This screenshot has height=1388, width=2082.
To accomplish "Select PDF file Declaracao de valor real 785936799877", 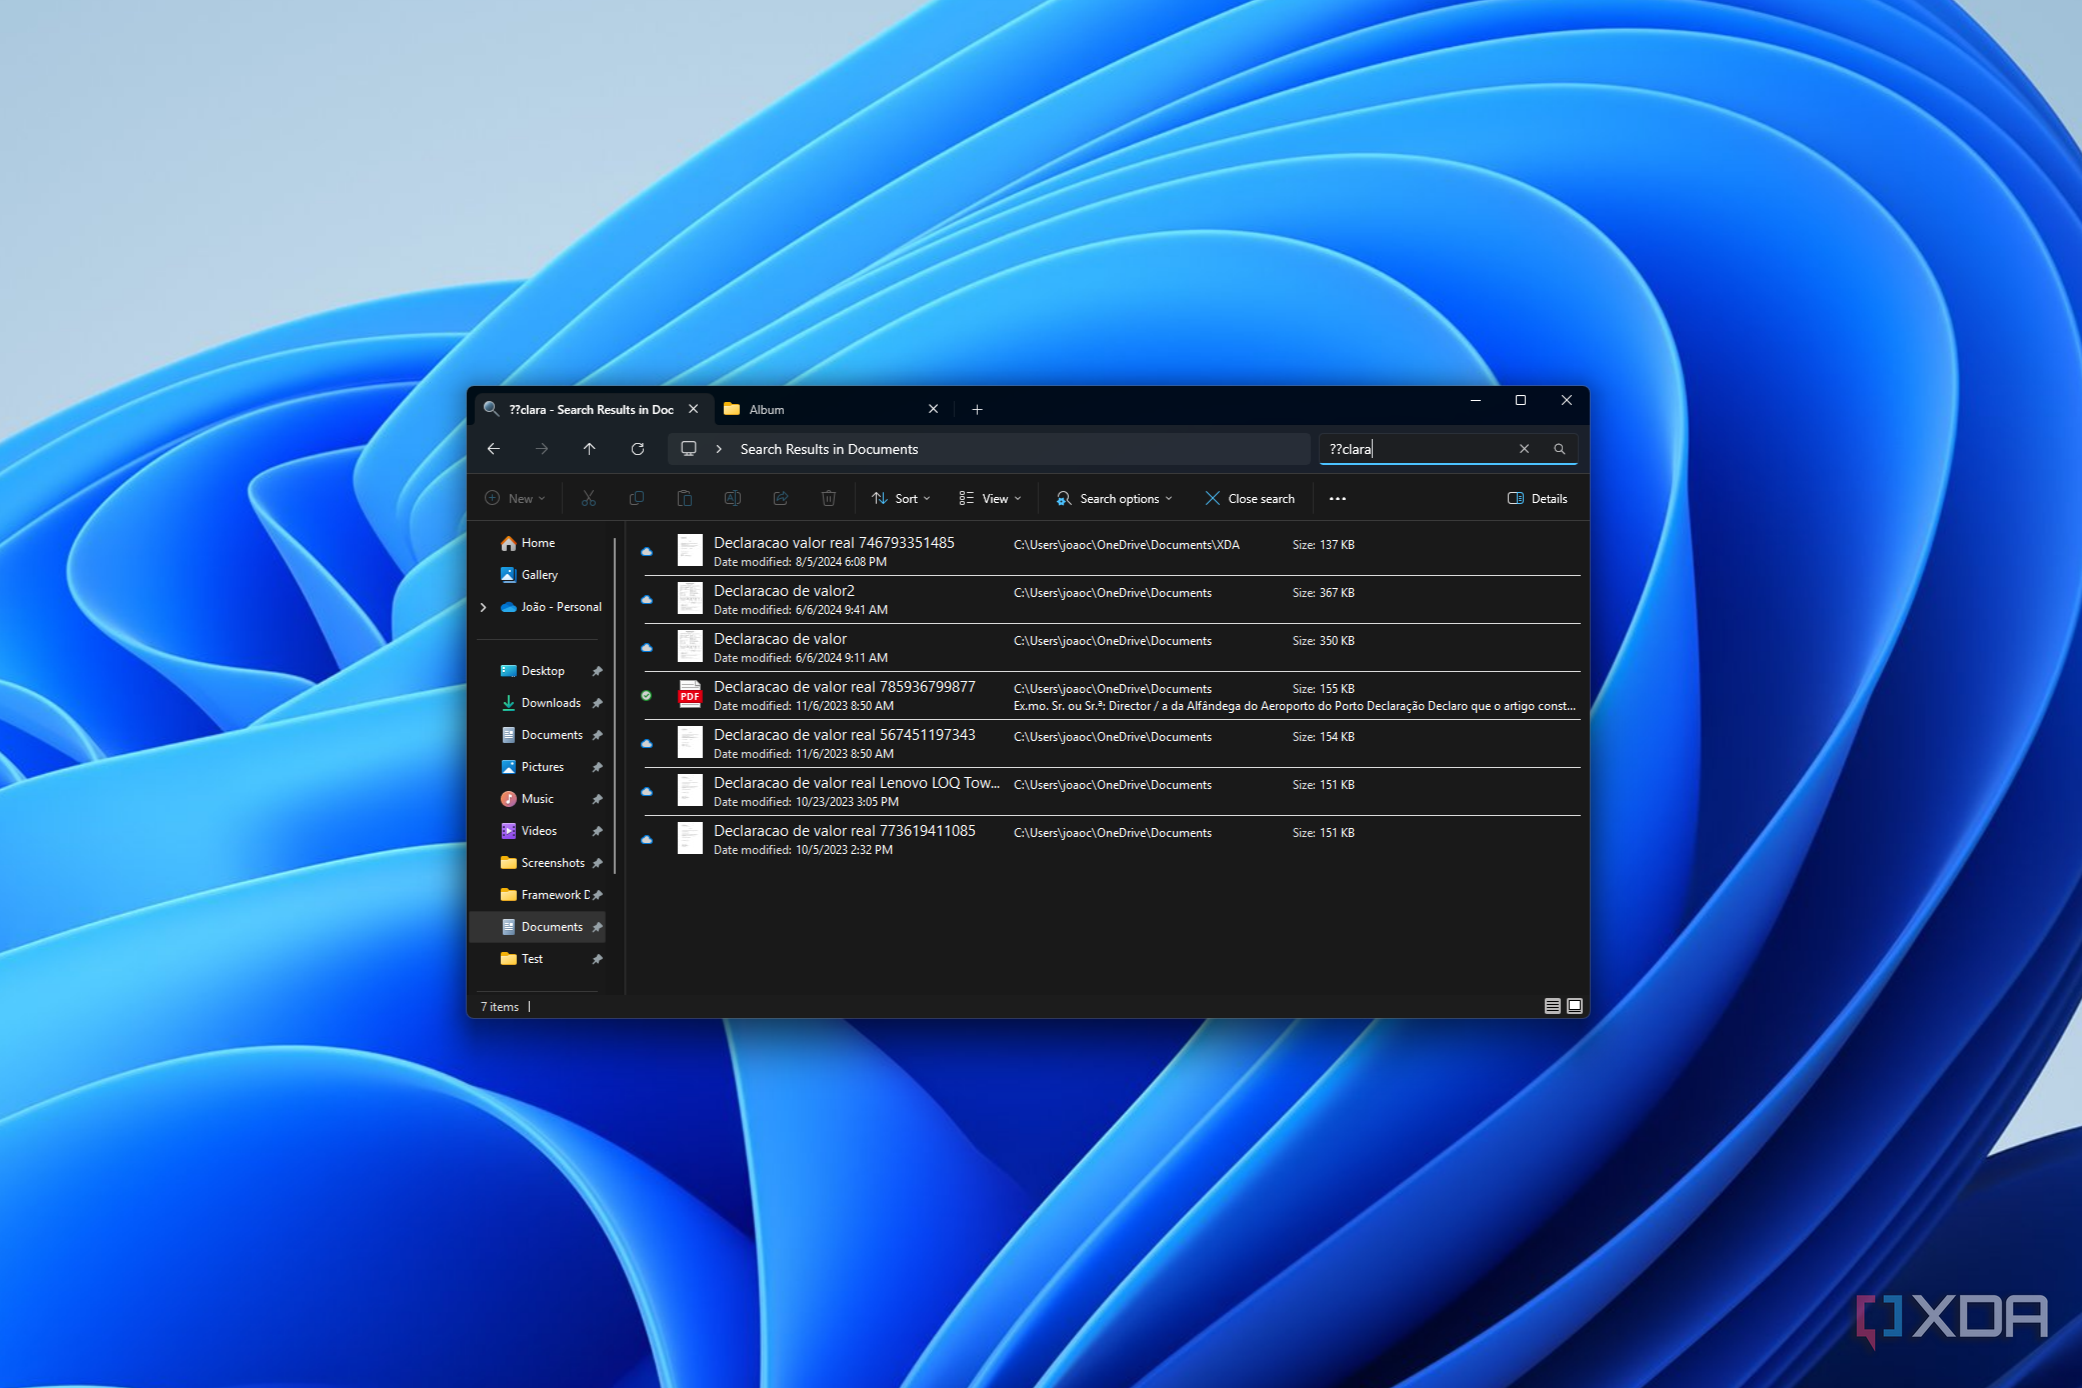I will [1110, 696].
